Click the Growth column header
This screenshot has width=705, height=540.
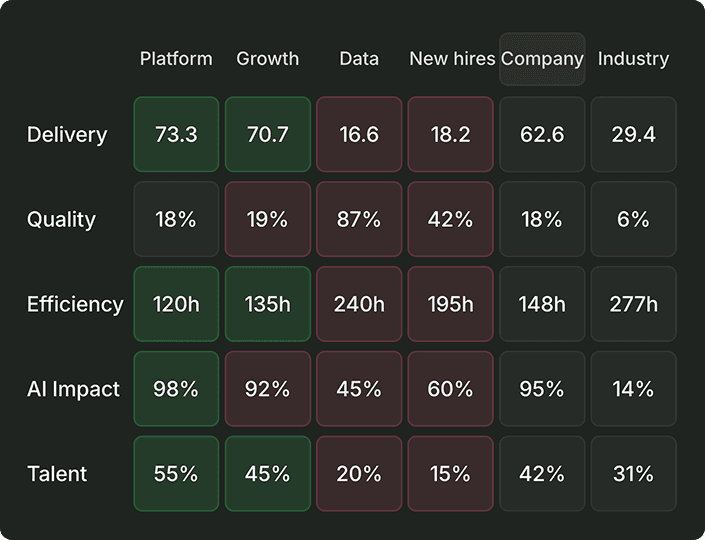268,59
